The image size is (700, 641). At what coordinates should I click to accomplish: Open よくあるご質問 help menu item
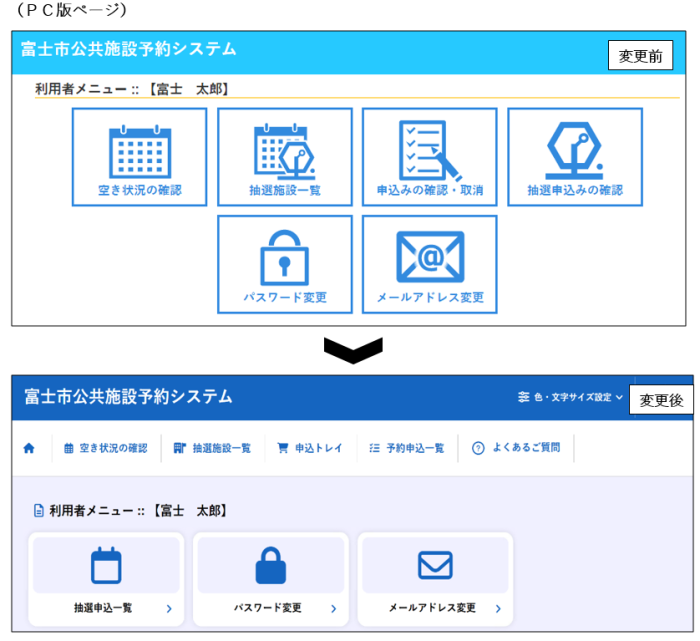[516, 448]
